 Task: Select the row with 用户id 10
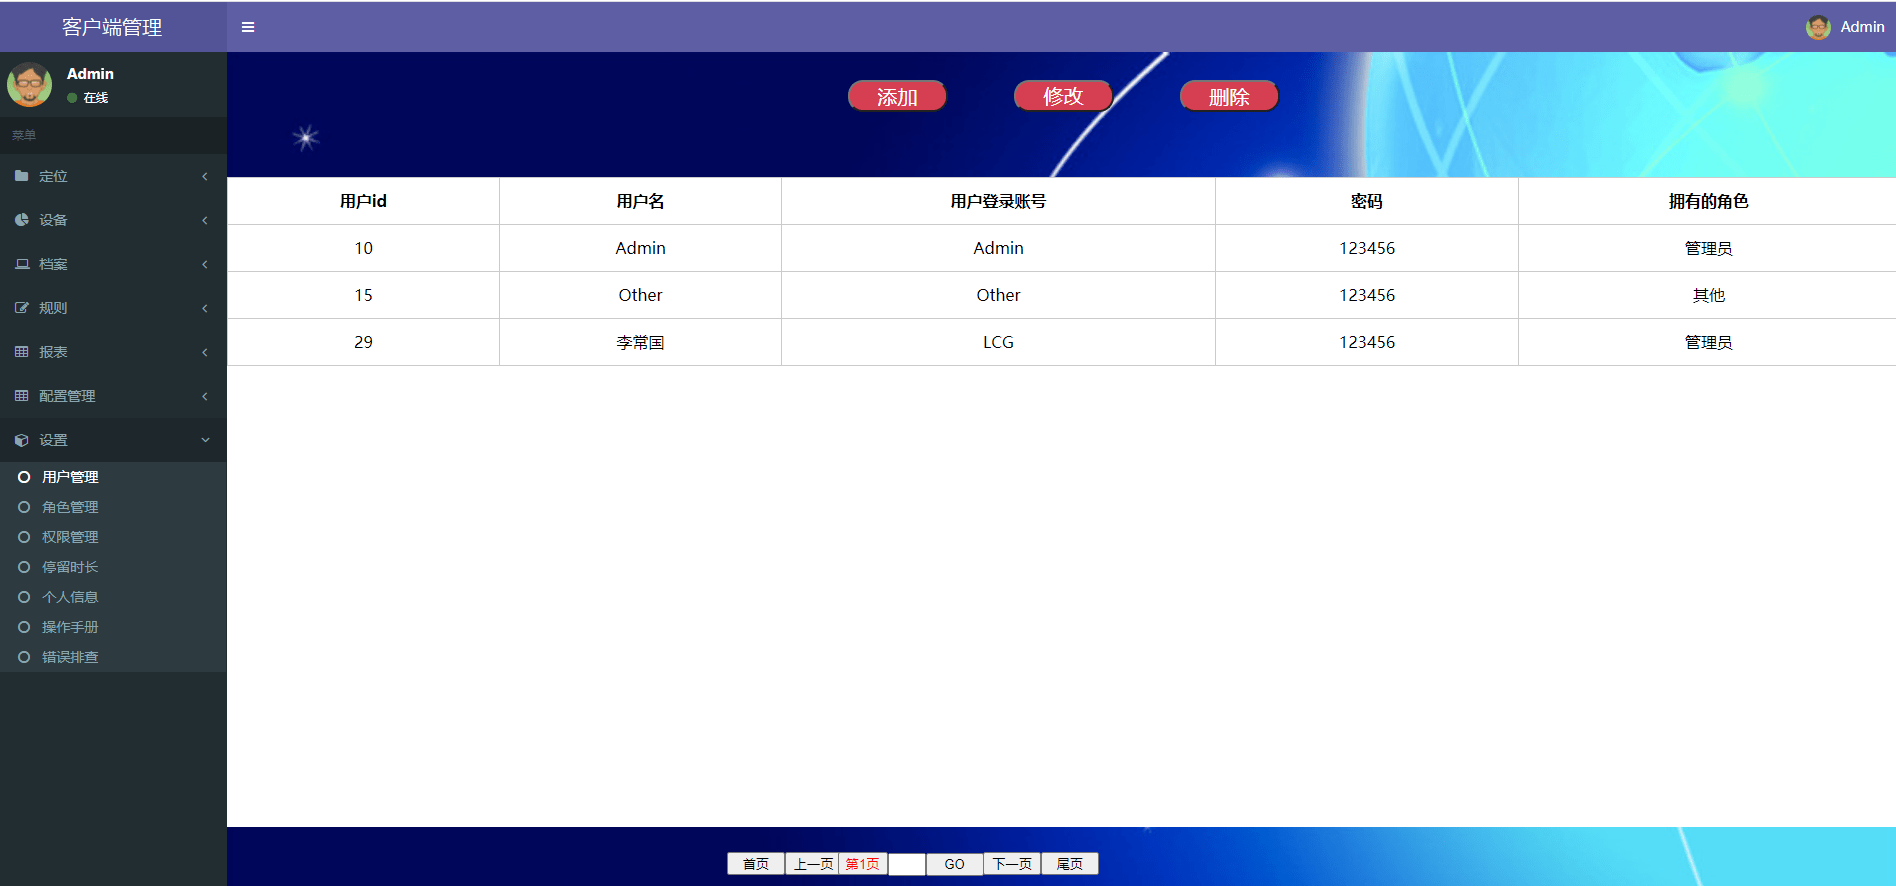[x=1061, y=248]
